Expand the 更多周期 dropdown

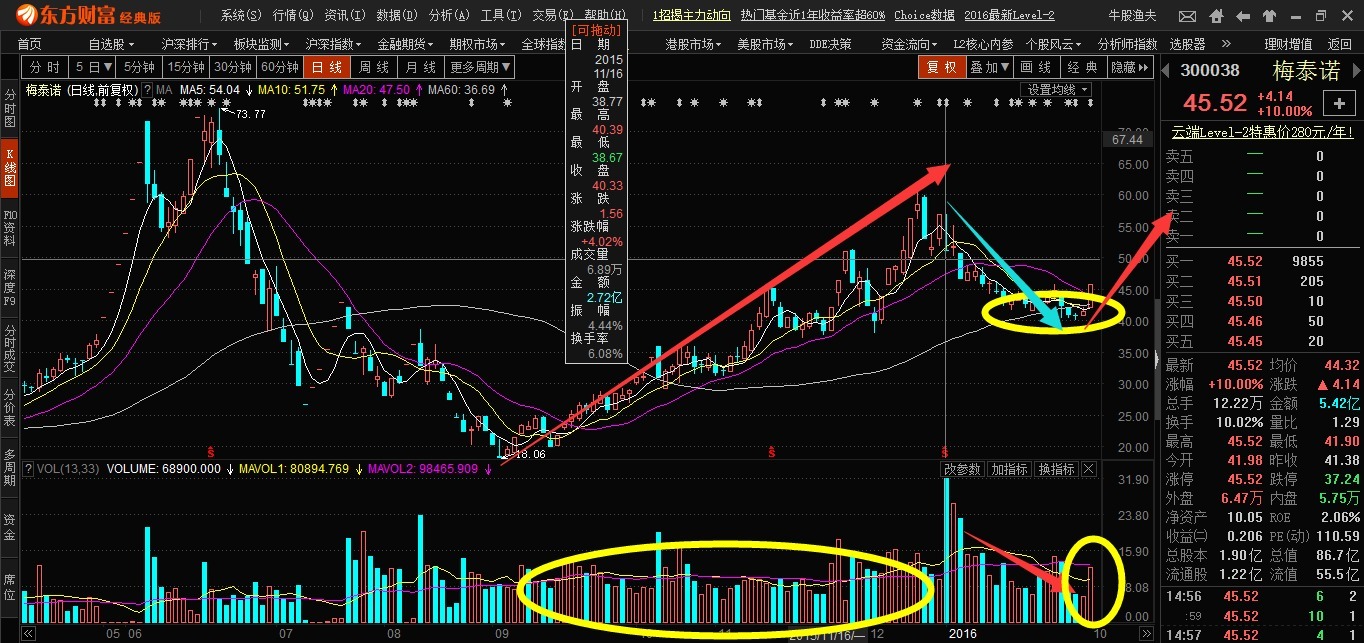tap(480, 67)
